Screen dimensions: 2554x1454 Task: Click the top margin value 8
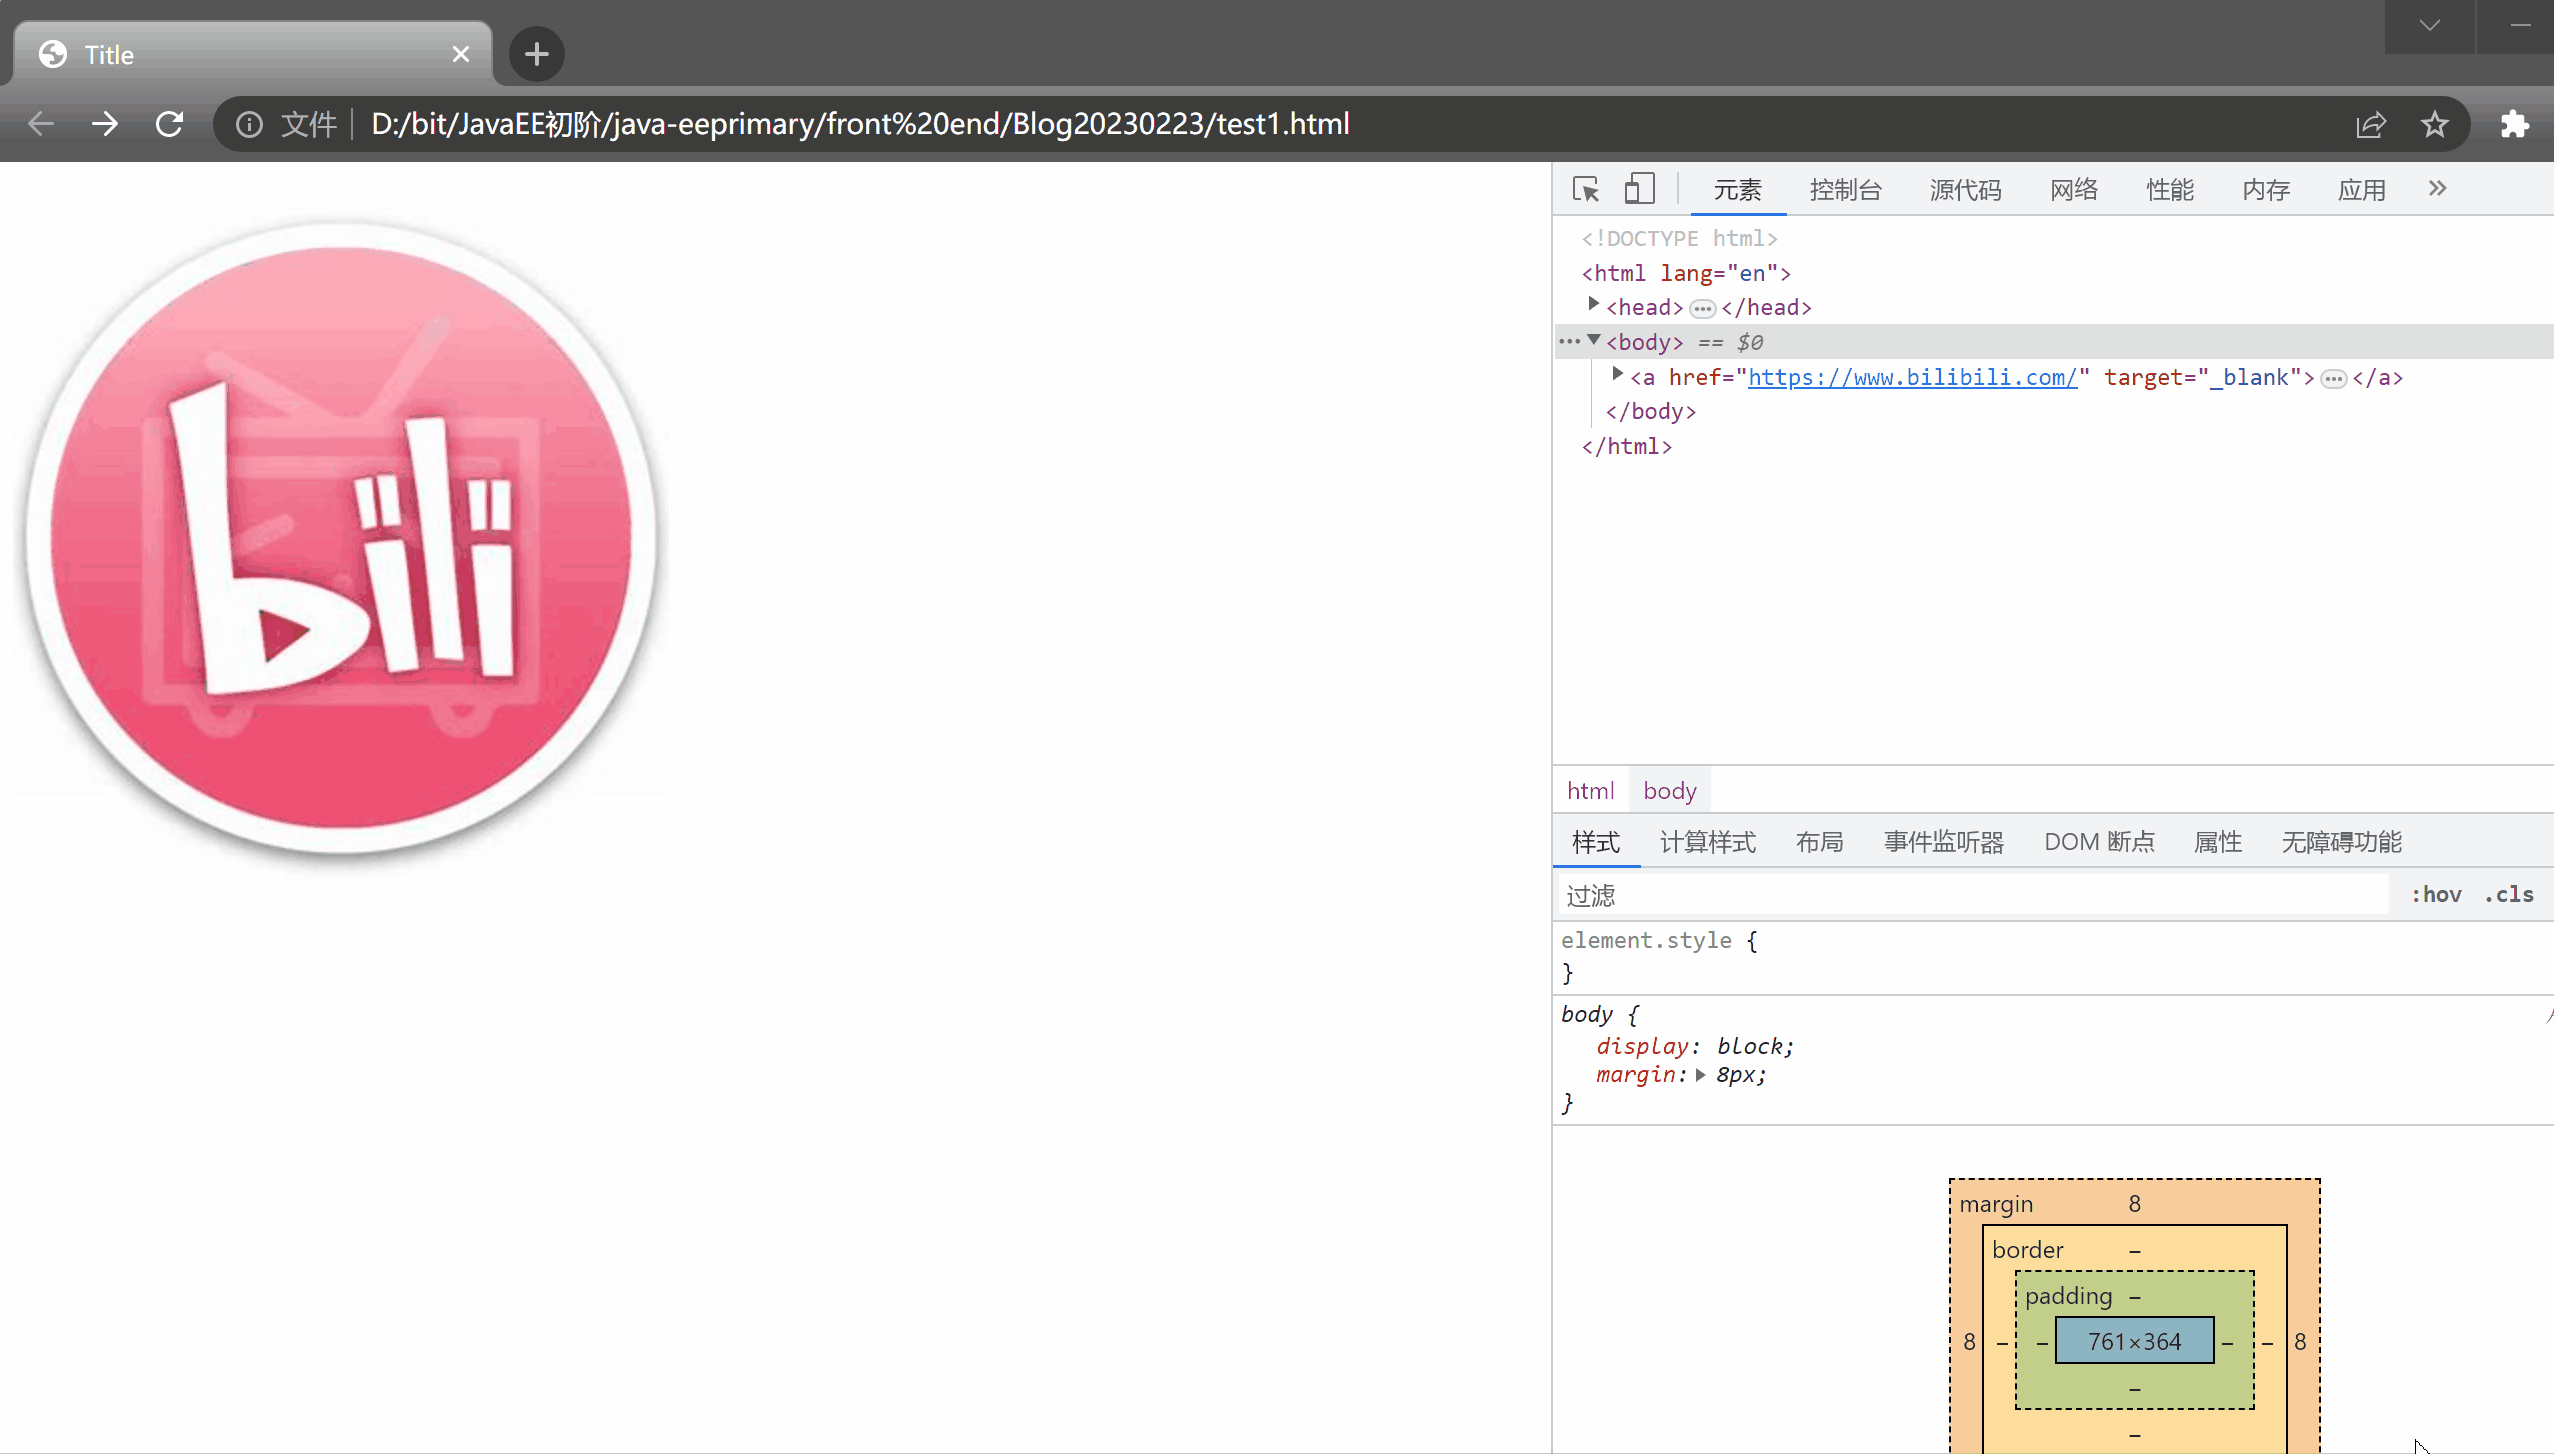[2135, 1204]
